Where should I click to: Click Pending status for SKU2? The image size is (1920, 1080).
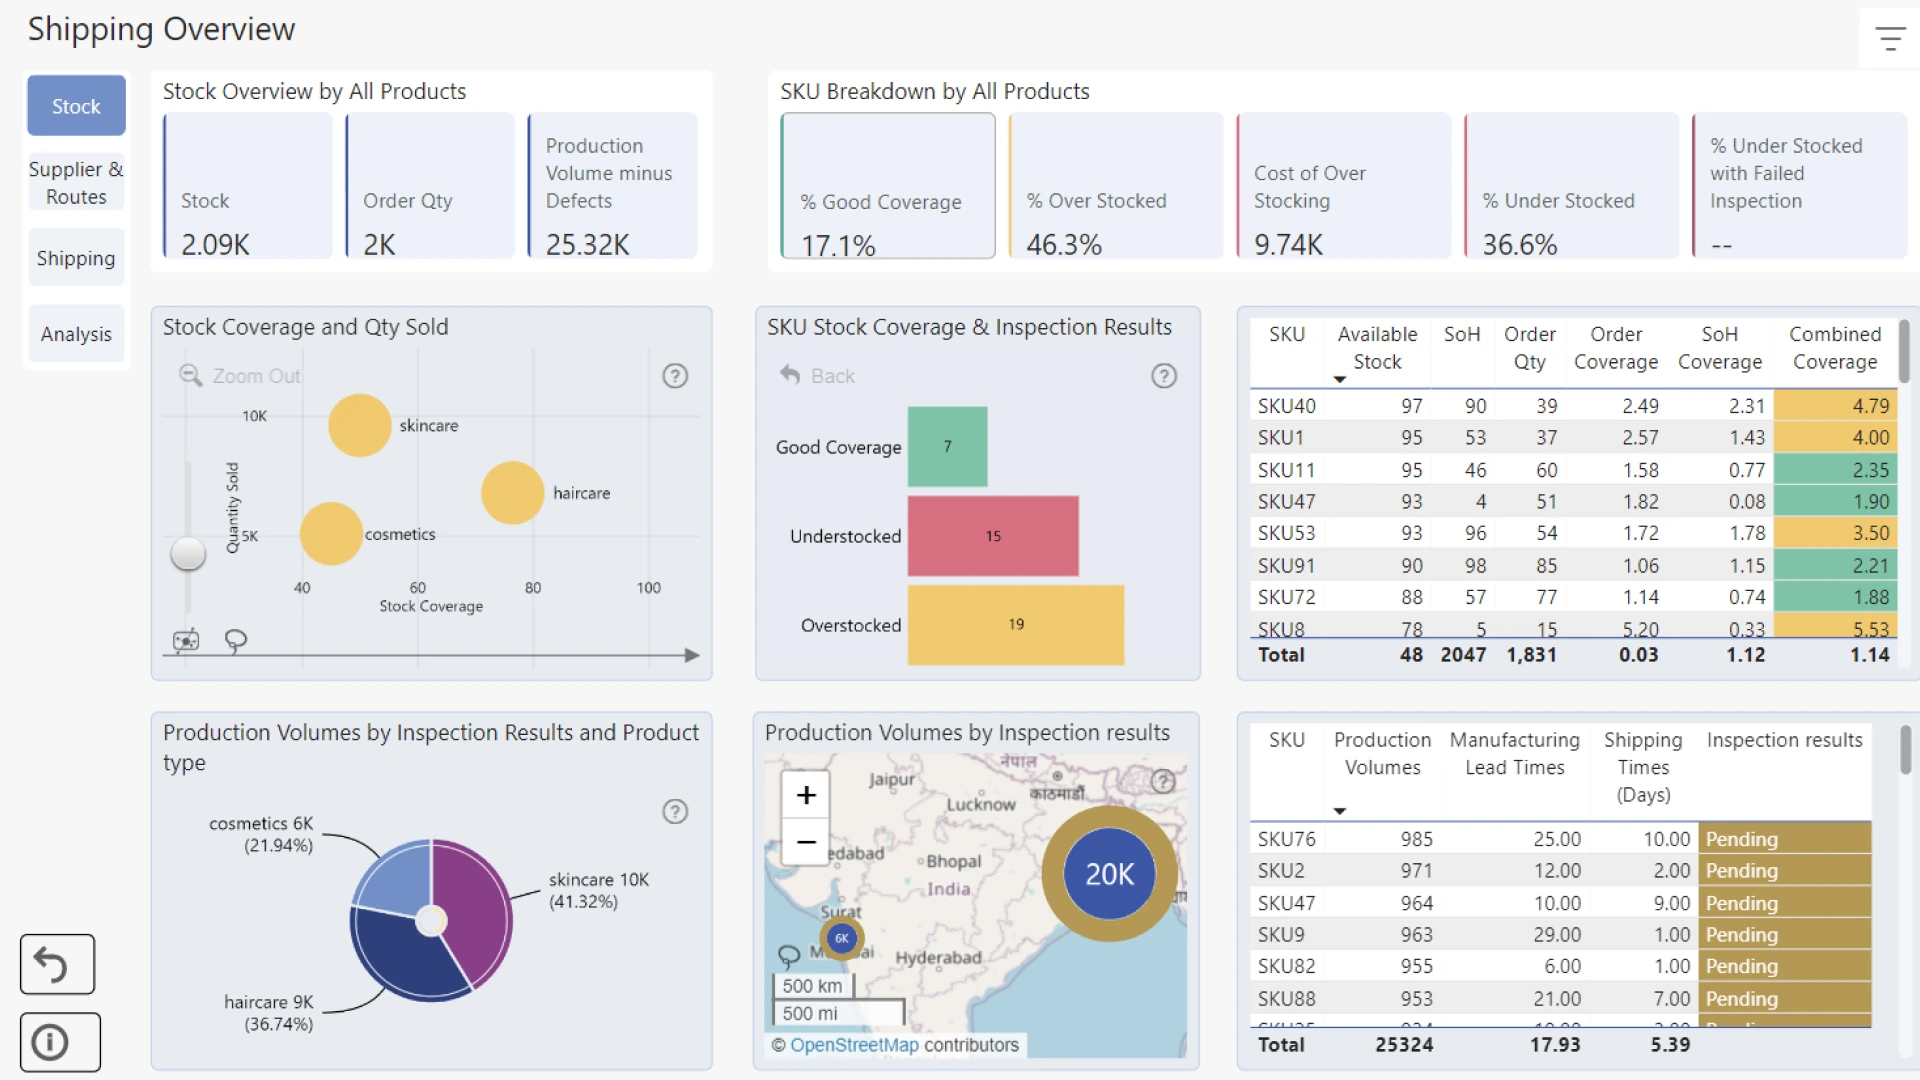(1785, 870)
